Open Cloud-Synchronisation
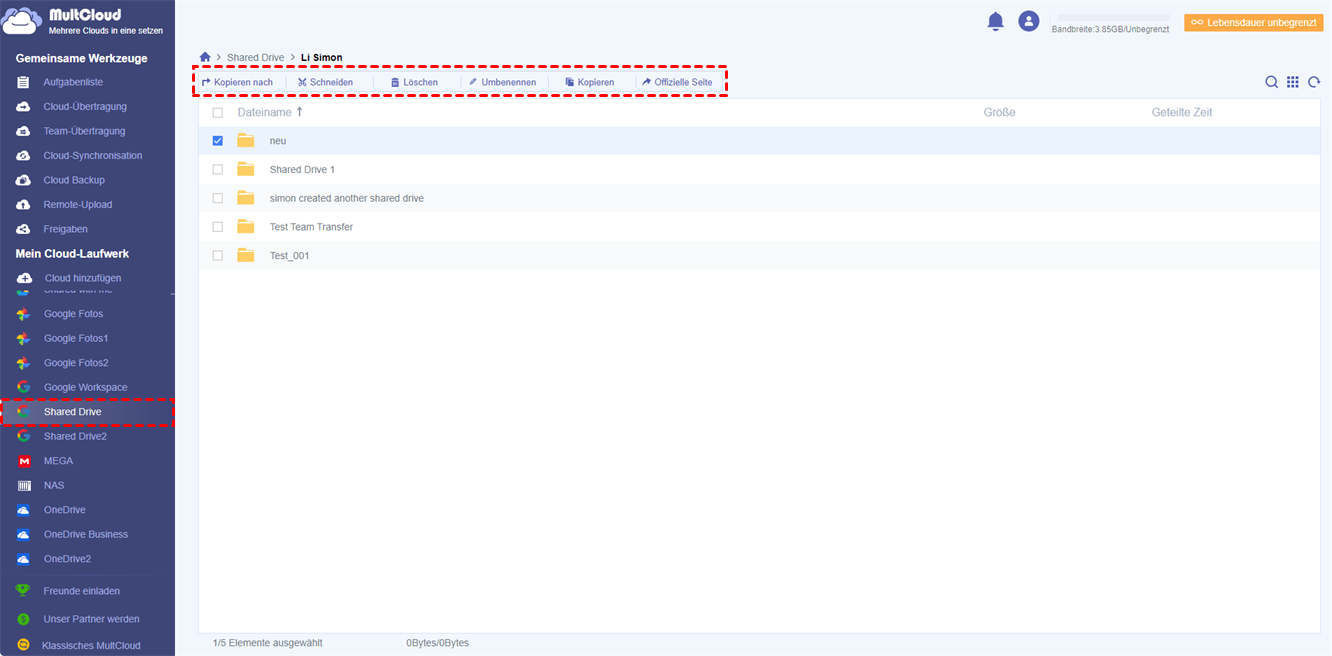The image size is (1332, 656). click(93, 156)
